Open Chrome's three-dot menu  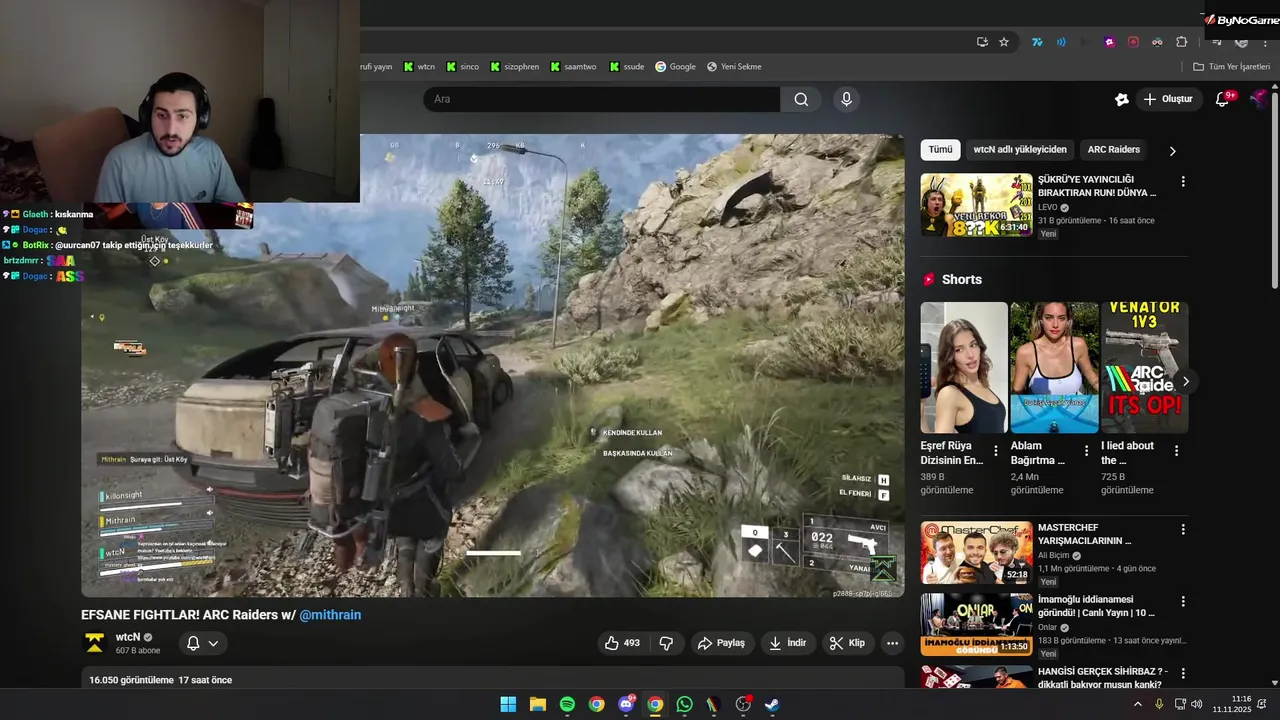[1265, 42]
